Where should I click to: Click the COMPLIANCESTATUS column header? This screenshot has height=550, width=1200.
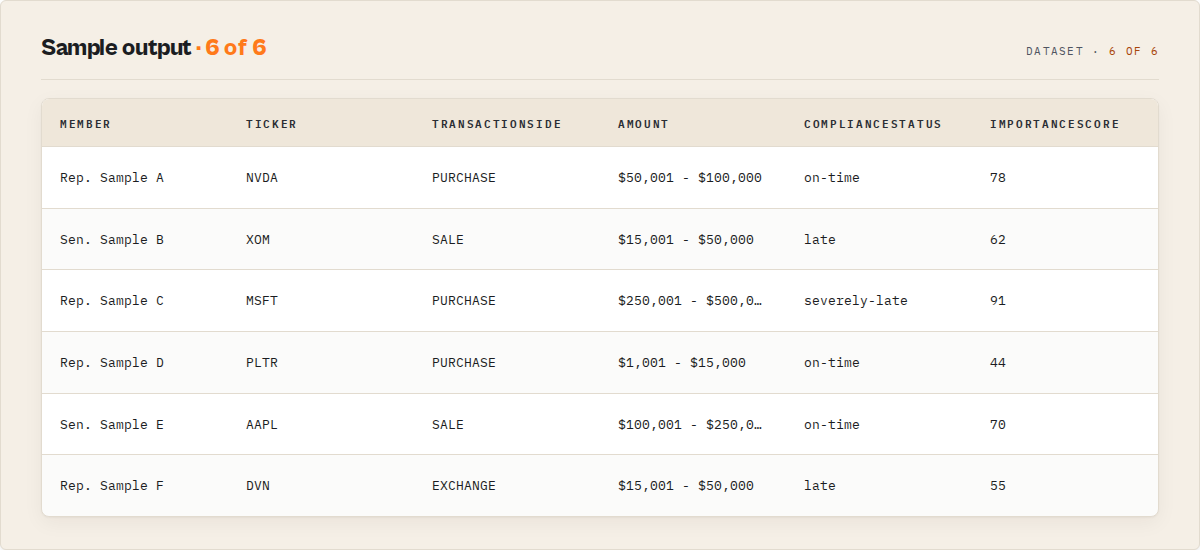point(873,124)
